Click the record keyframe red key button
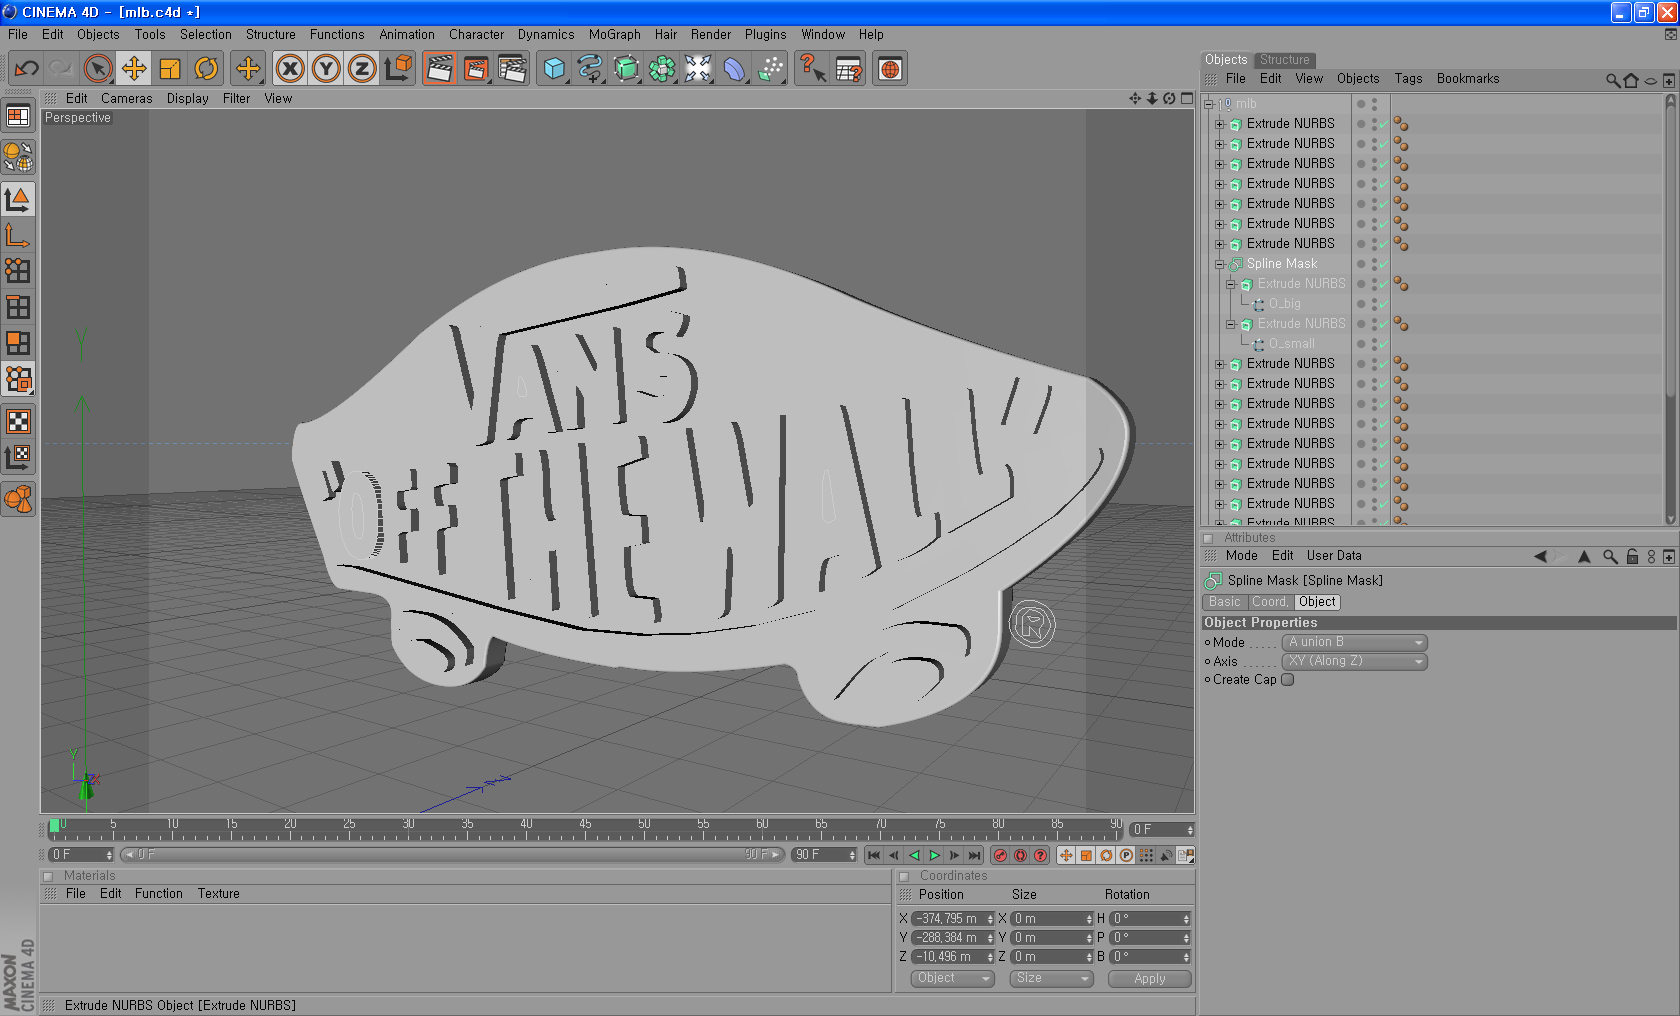The image size is (1680, 1016). click(1000, 855)
